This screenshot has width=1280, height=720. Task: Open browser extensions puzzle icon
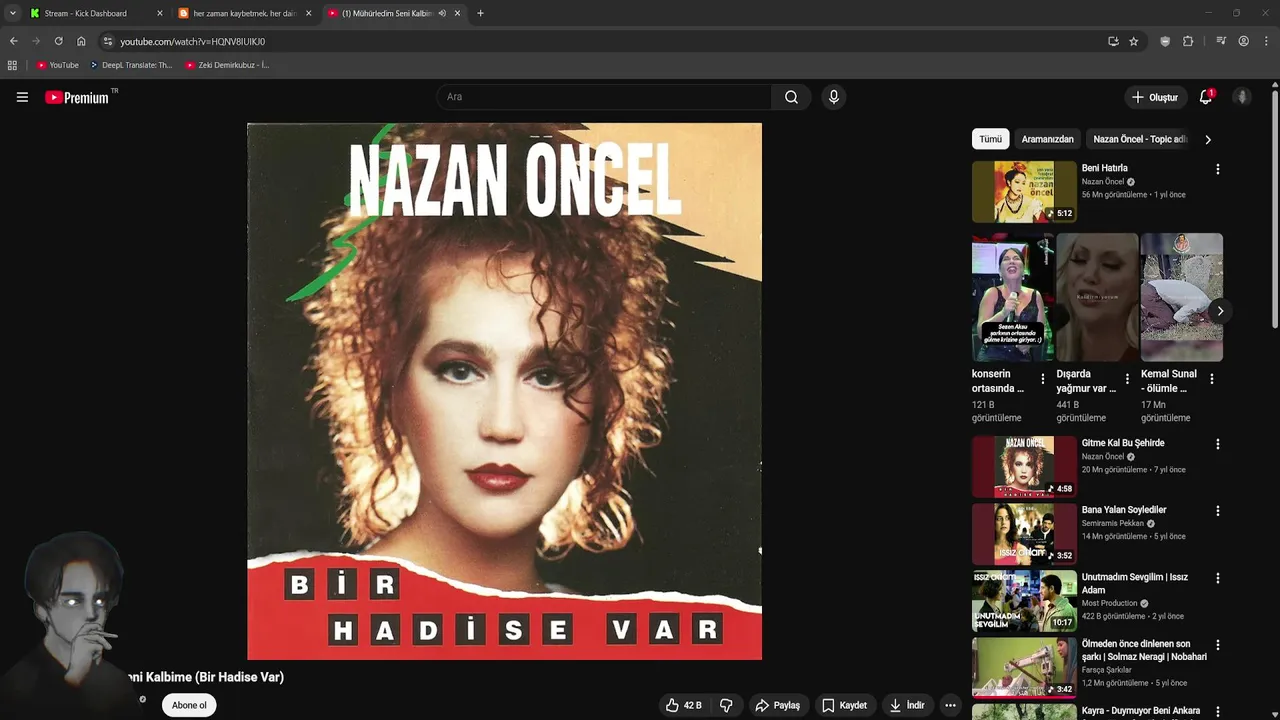pos(1188,41)
